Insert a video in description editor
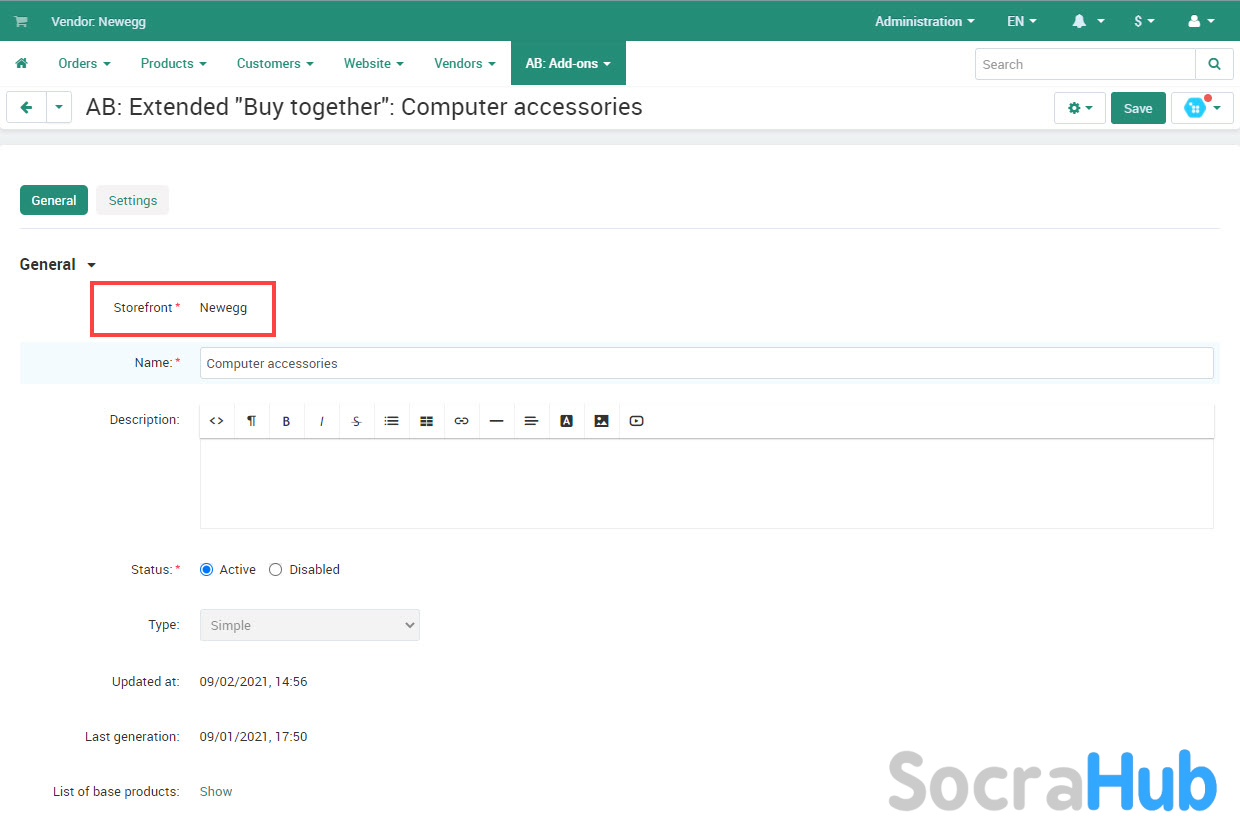The height and width of the screenshot is (816, 1240). [x=636, y=421]
